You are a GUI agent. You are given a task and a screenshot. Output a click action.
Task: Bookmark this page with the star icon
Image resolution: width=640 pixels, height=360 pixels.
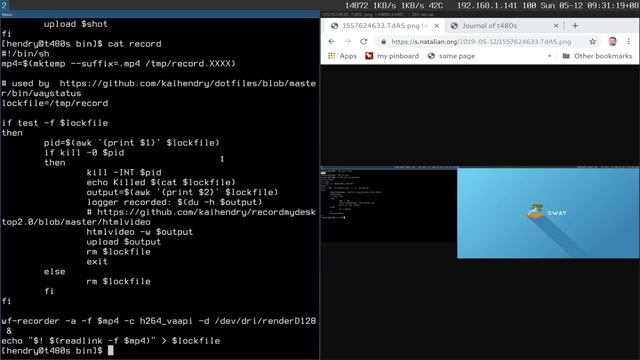point(593,41)
